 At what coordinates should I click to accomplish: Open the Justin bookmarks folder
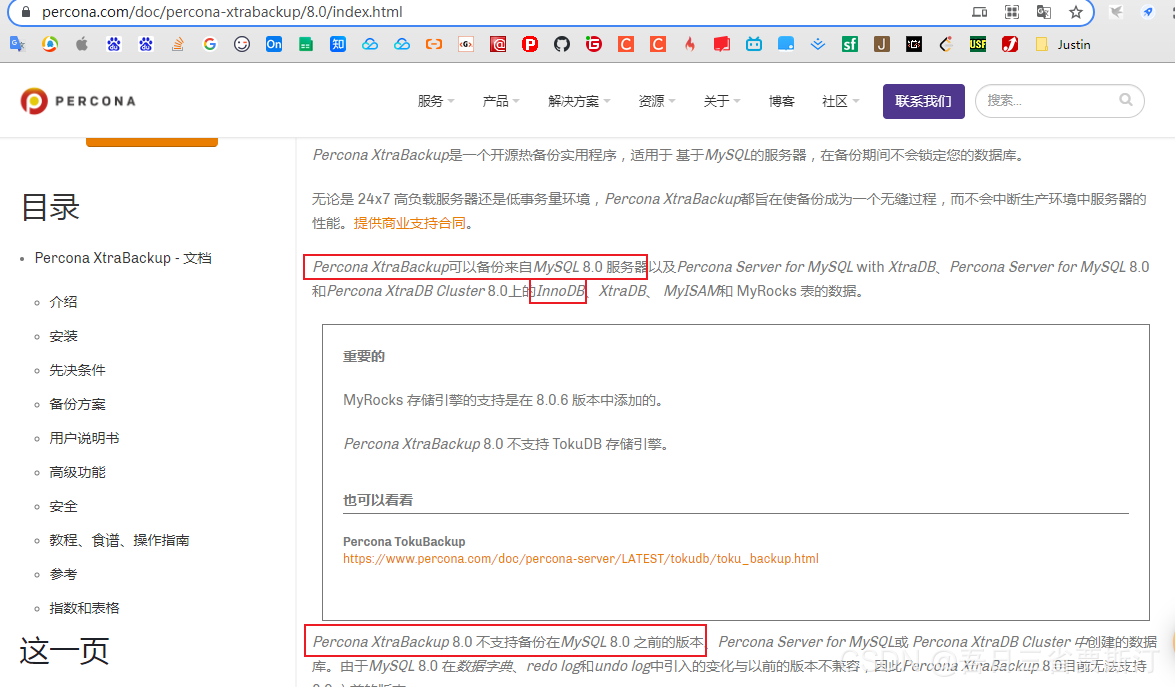coord(1063,44)
